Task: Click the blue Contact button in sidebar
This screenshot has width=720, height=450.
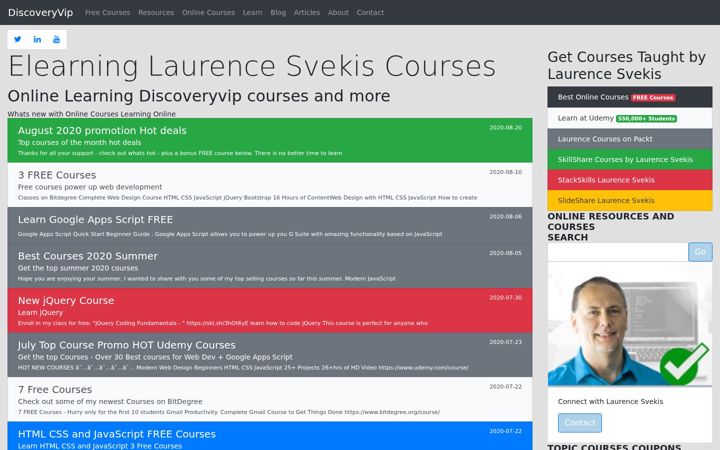Action: (579, 423)
